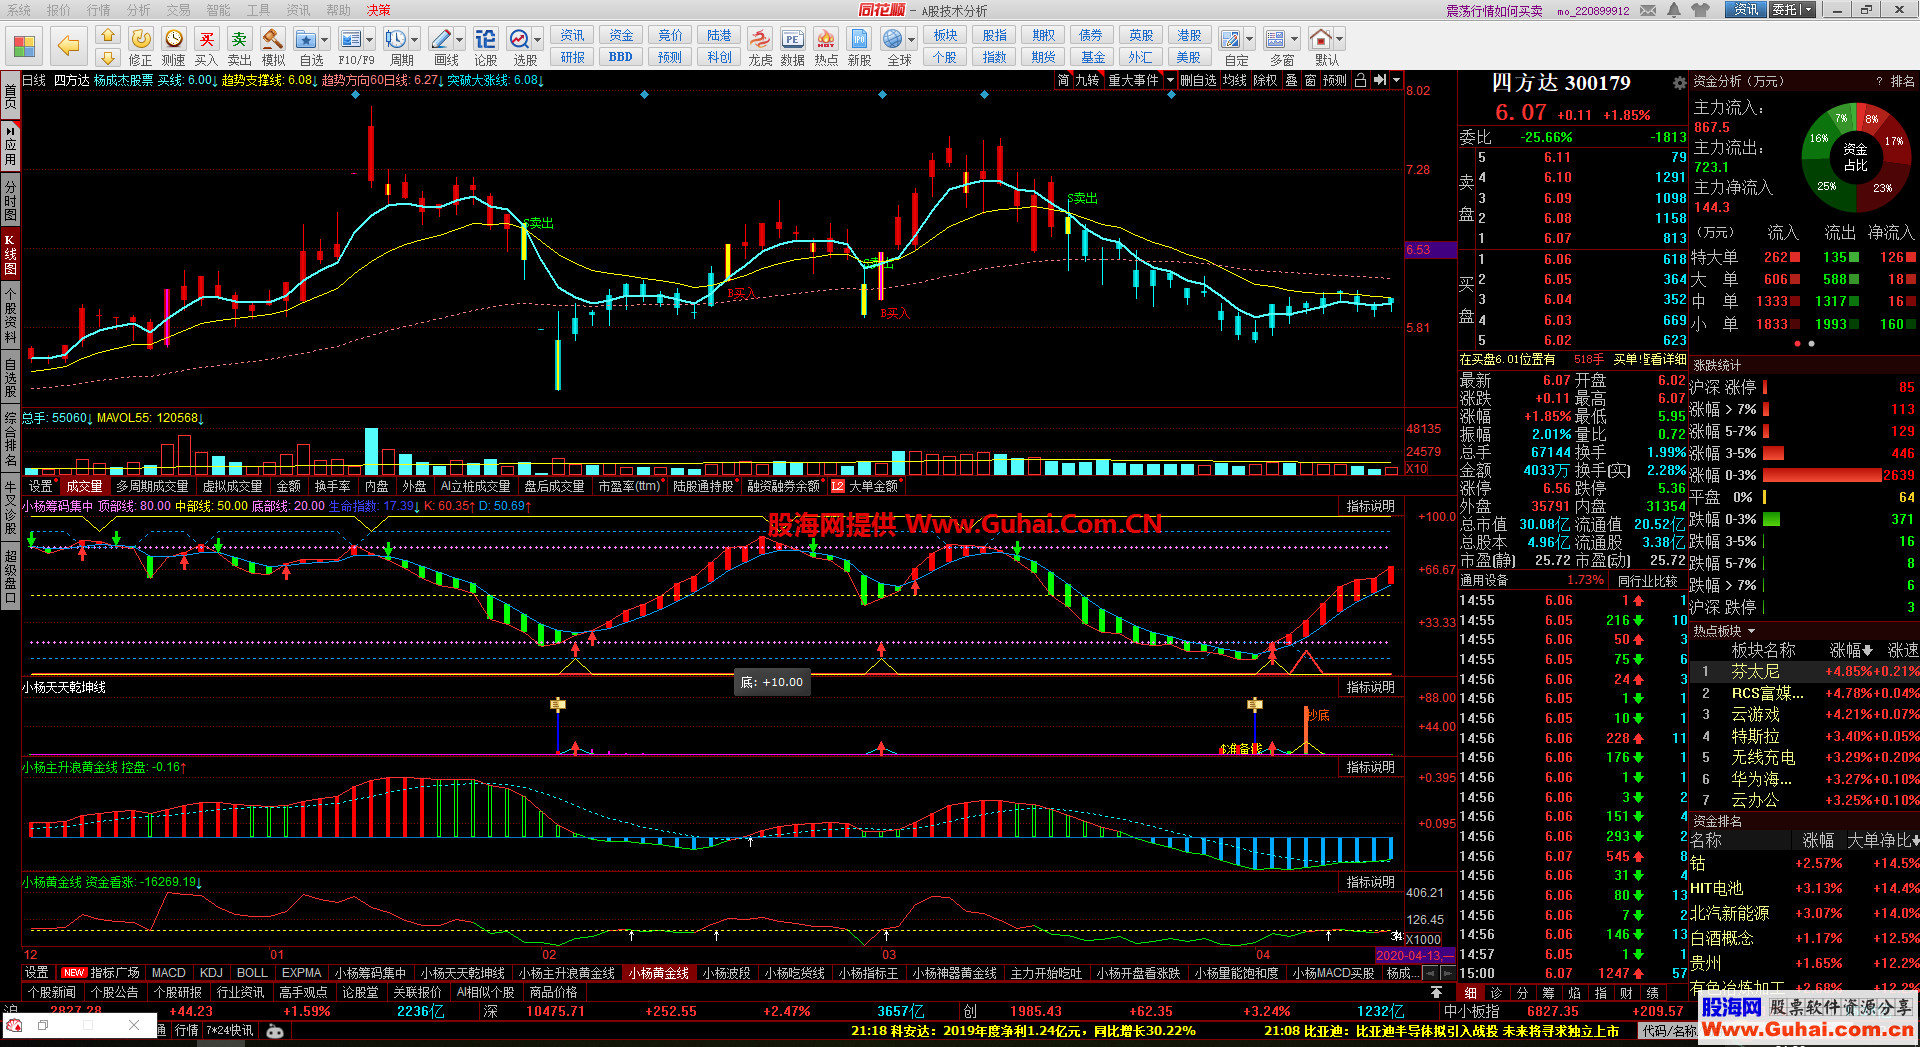Click the colorful home grid icon
The height and width of the screenshot is (1047, 1920).
point(24,46)
